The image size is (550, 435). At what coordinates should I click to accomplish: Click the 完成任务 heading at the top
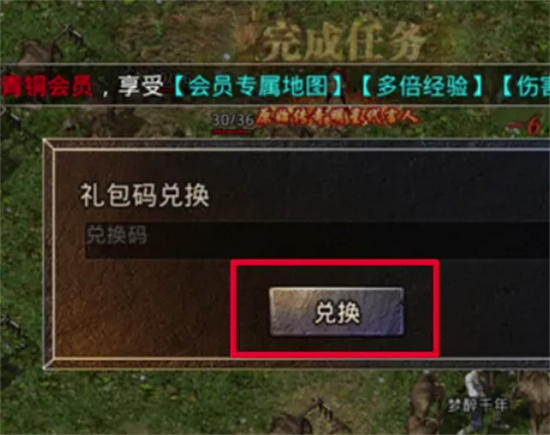pyautogui.click(x=344, y=42)
